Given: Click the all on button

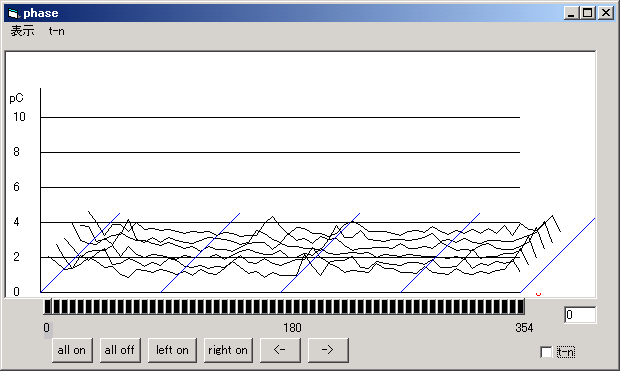Looking at the screenshot, I should coord(72,350).
